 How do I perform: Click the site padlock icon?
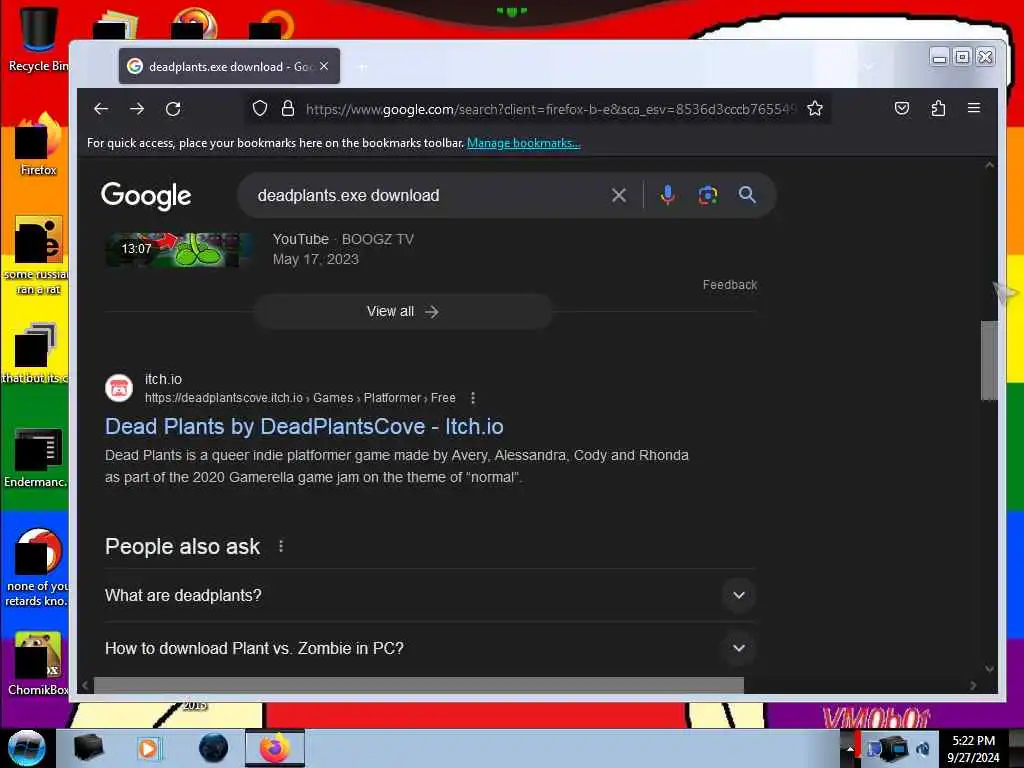click(x=287, y=108)
